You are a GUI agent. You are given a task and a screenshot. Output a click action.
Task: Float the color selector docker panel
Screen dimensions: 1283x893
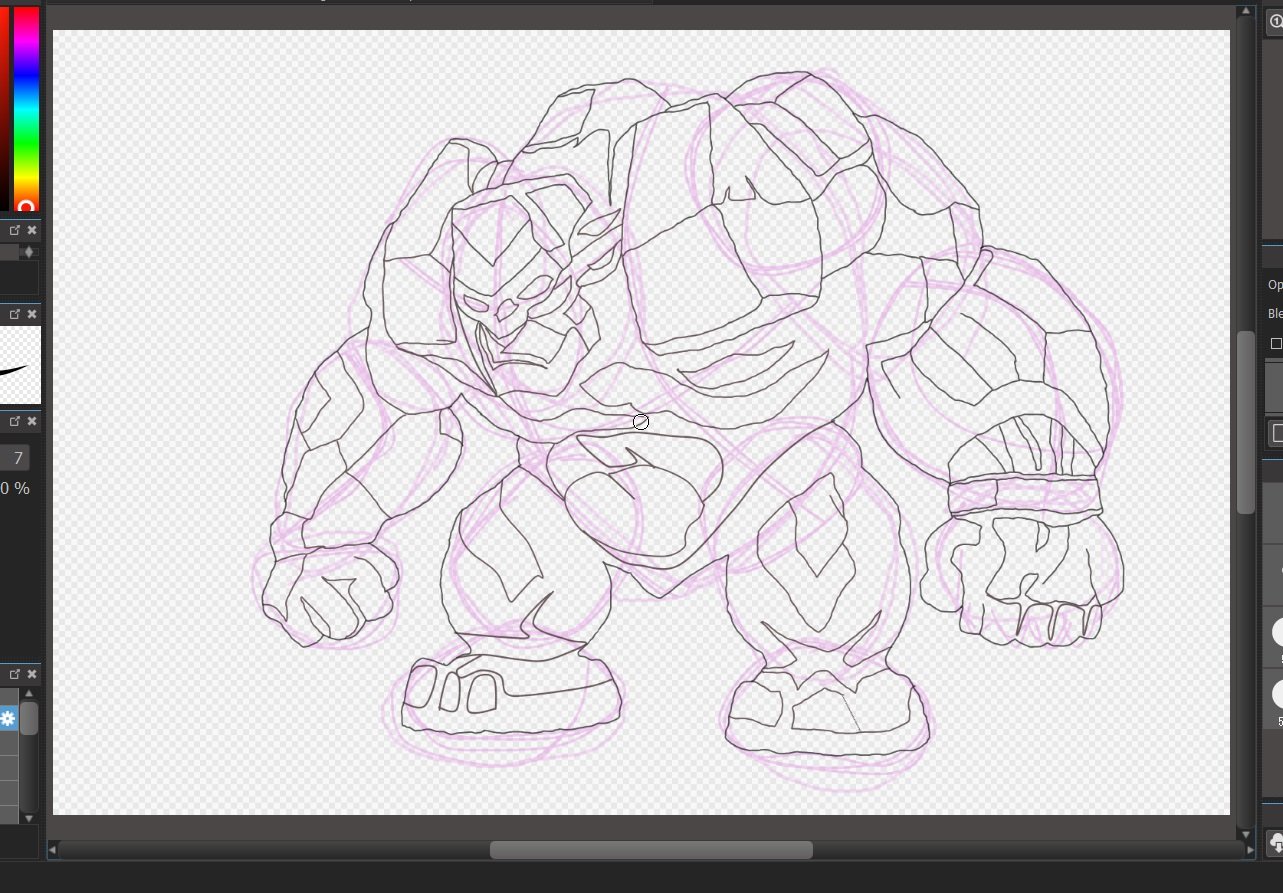[x=15, y=230]
